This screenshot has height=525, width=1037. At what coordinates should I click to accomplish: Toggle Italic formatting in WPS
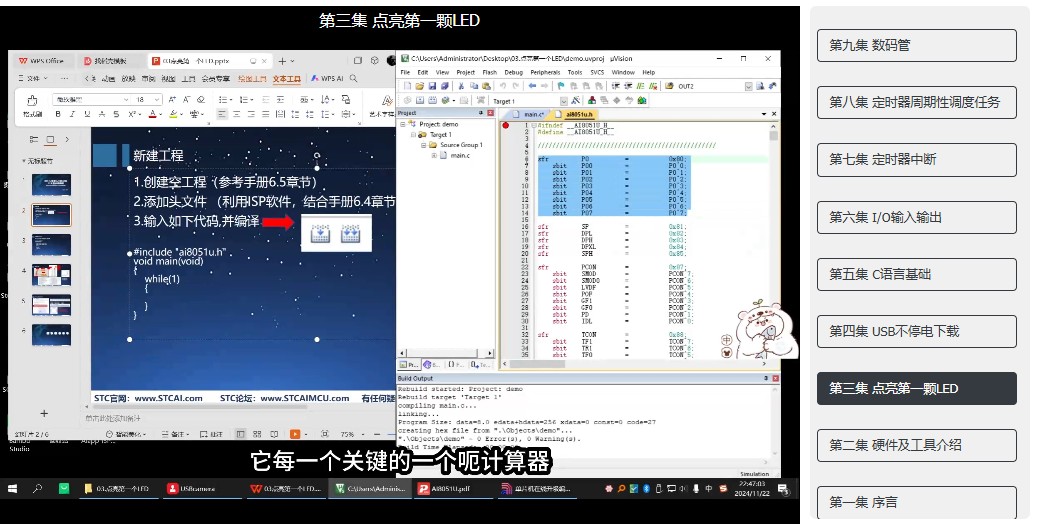[x=72, y=114]
